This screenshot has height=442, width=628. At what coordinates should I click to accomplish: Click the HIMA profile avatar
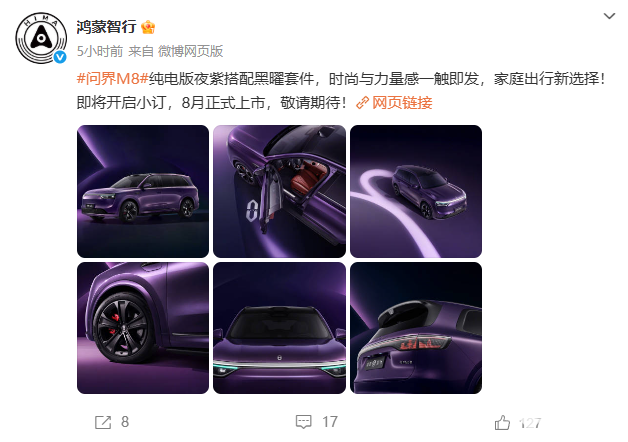pos(41,38)
